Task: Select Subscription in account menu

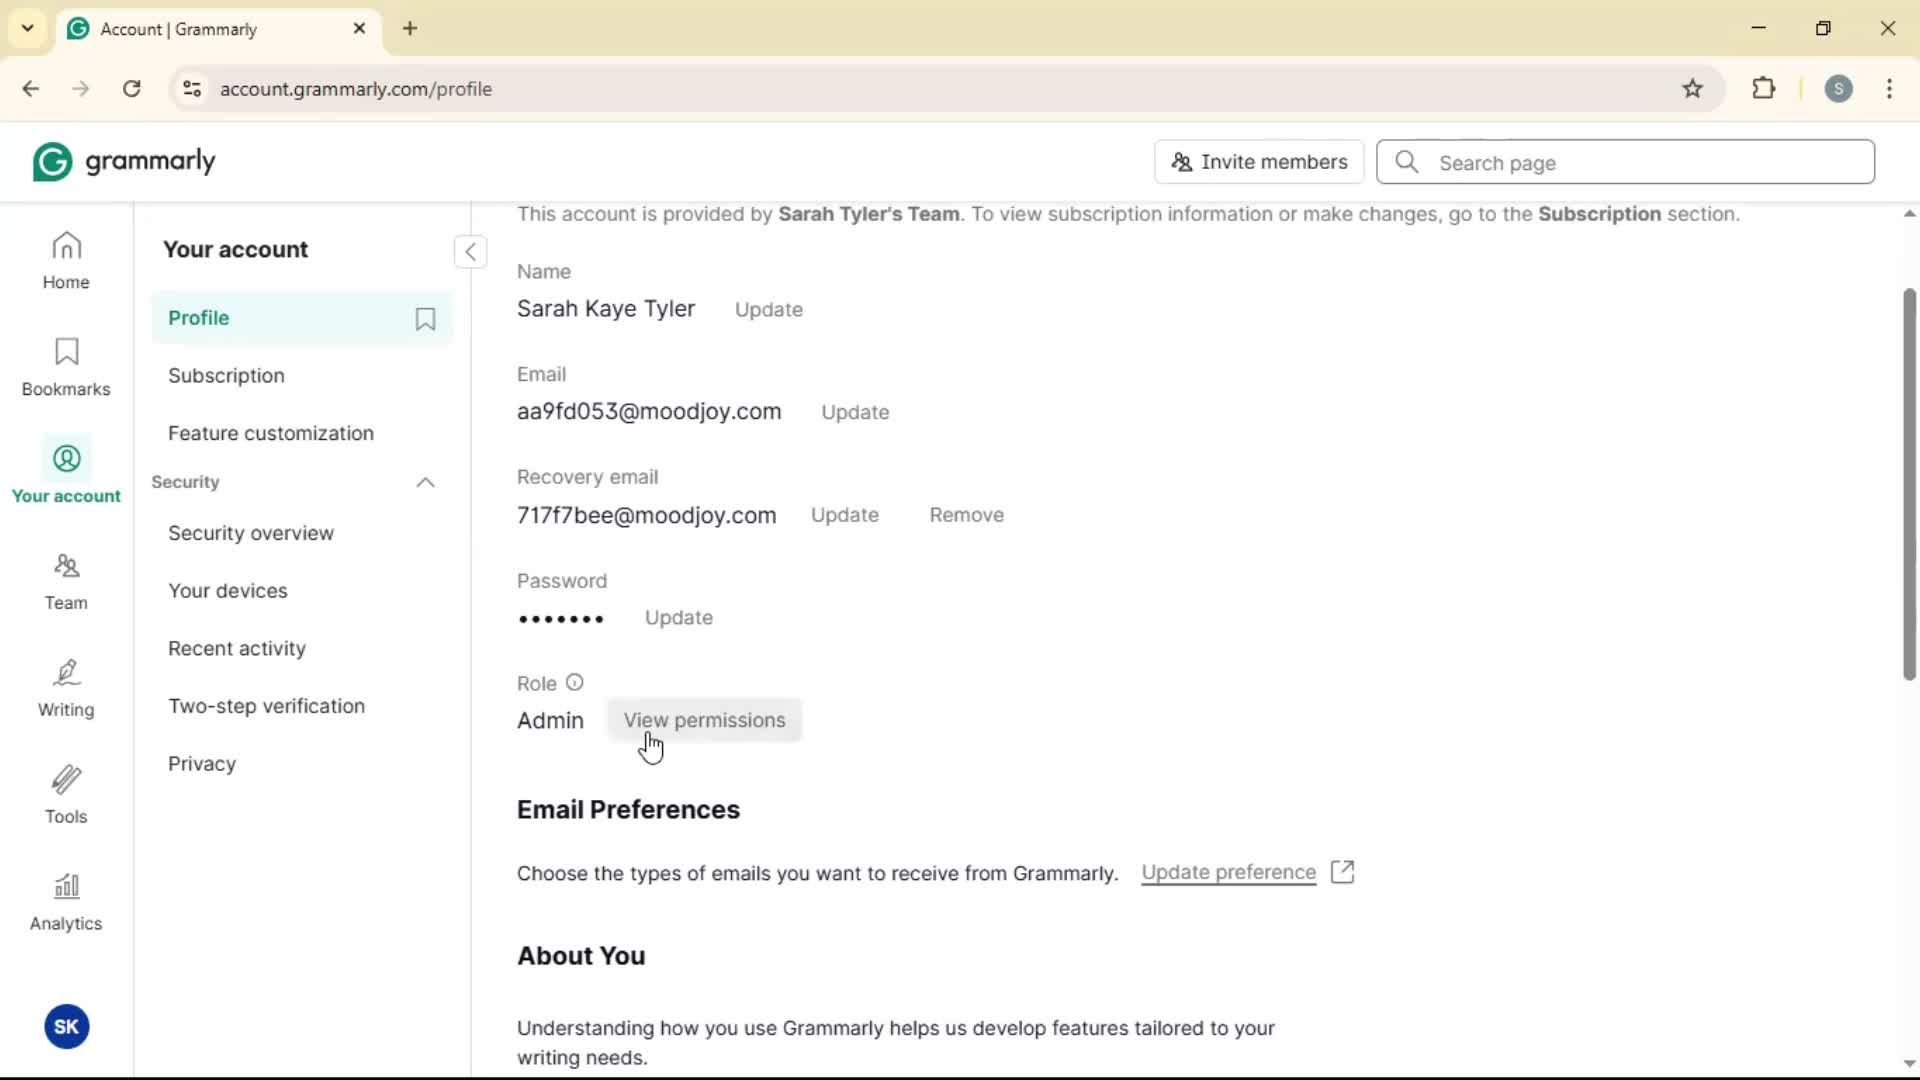Action: point(226,376)
